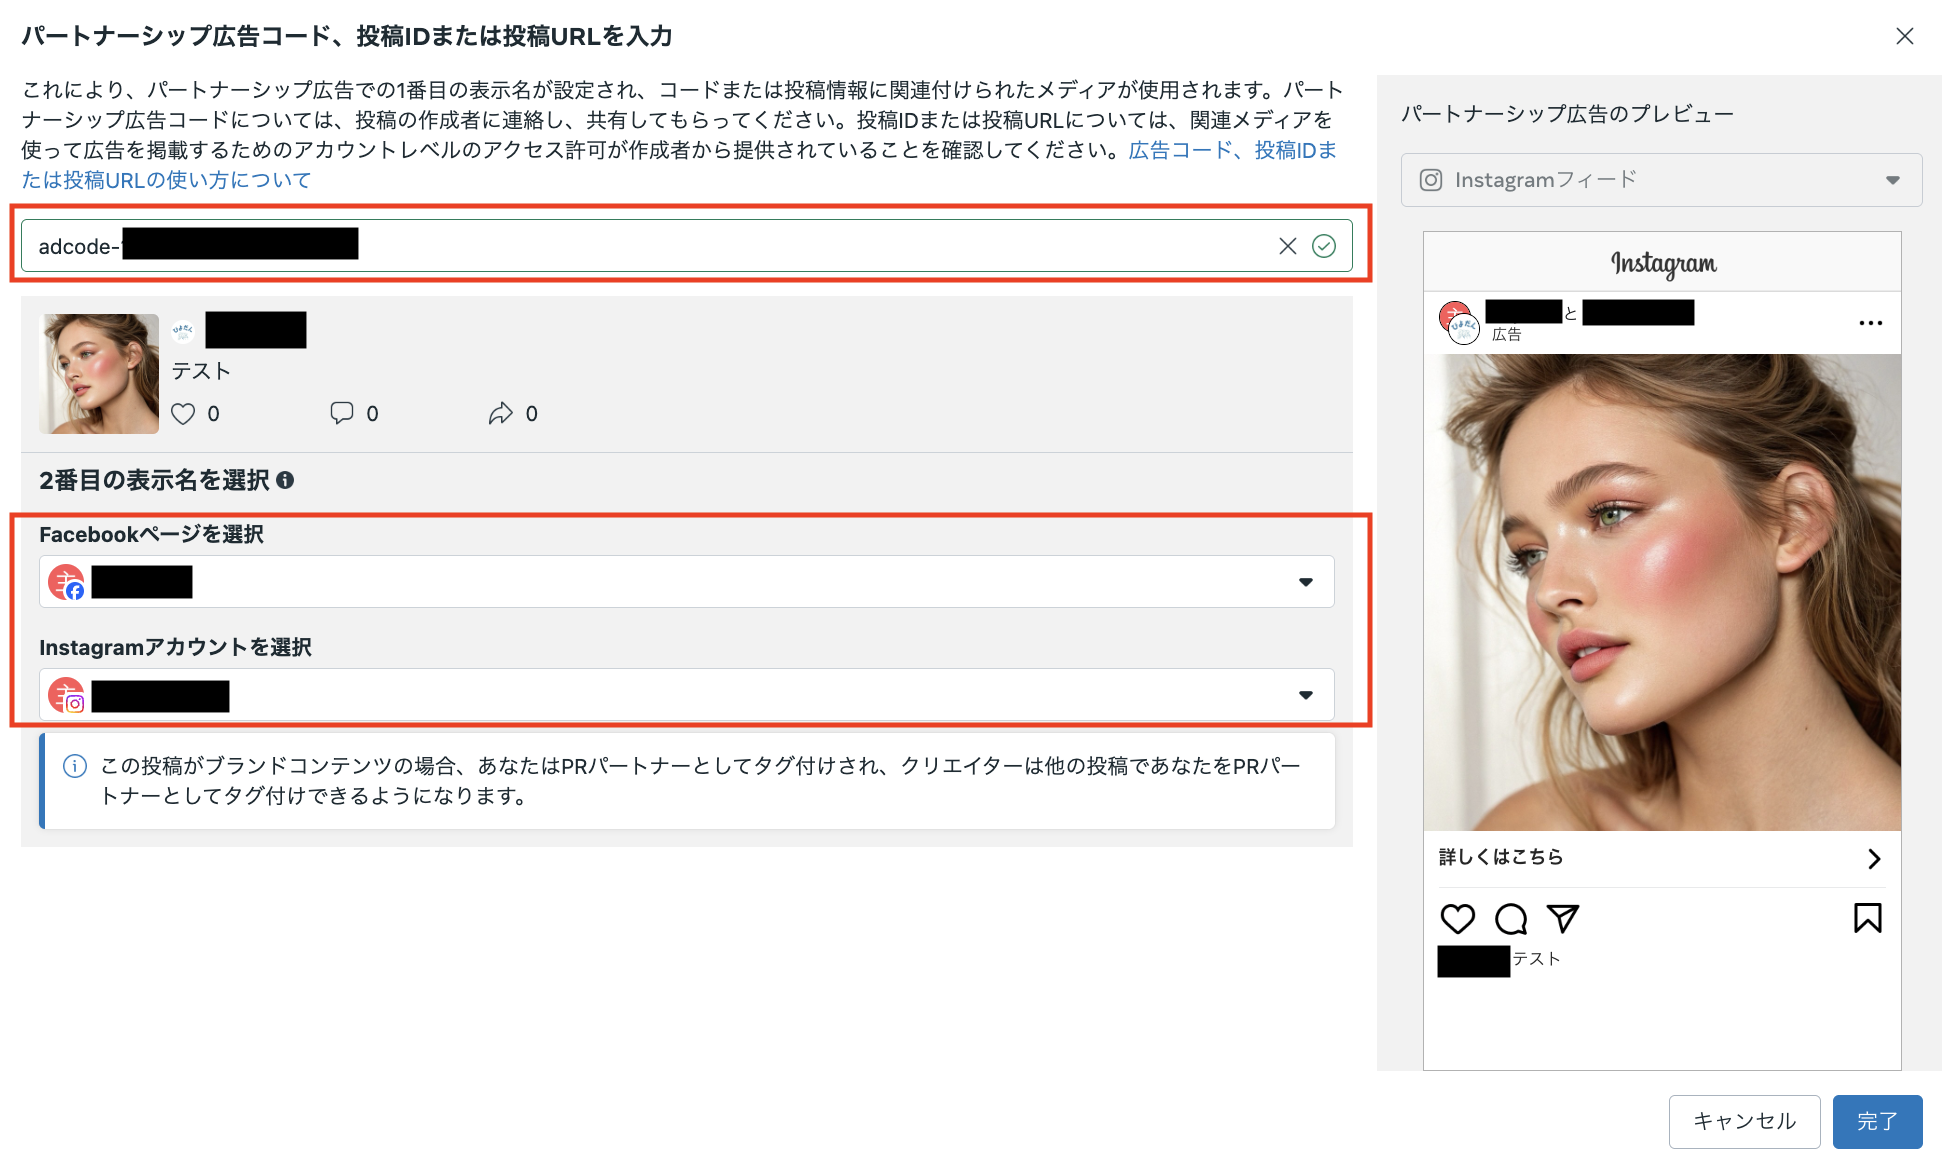Click the send paper-plane icon in preview
Screen dimensions: 1942x1168
coord(1563,918)
